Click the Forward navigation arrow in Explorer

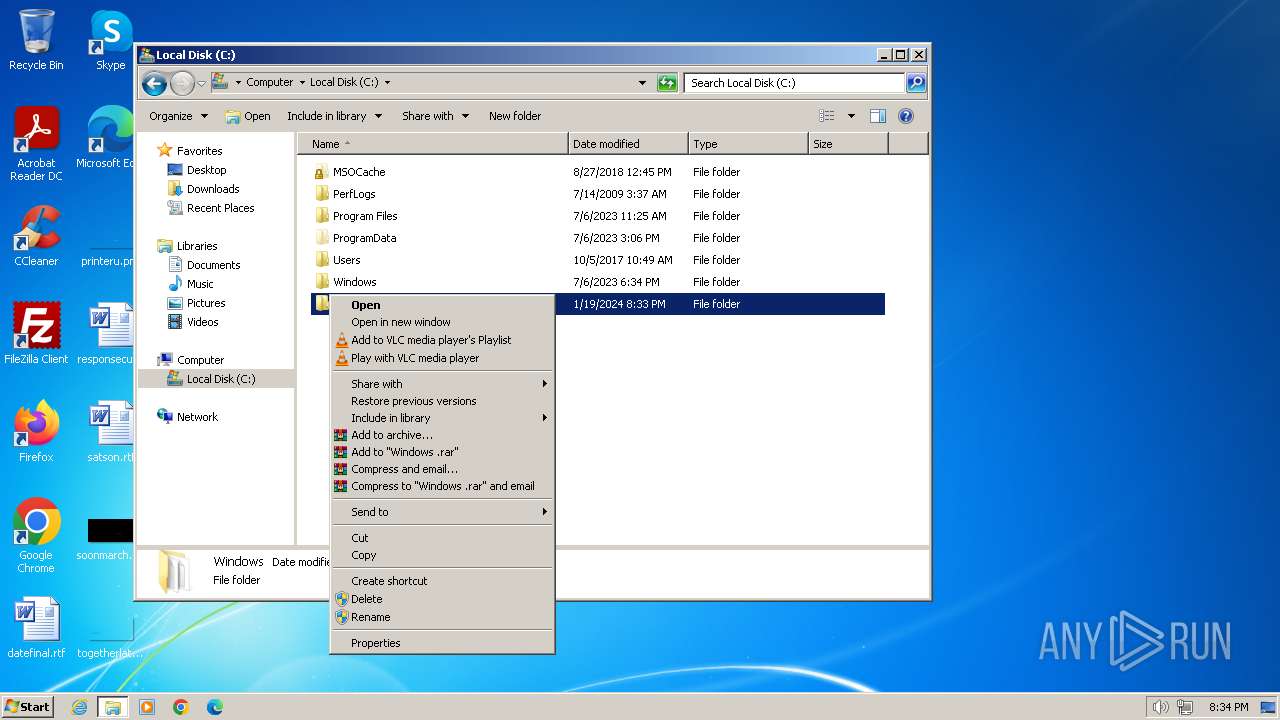point(182,83)
